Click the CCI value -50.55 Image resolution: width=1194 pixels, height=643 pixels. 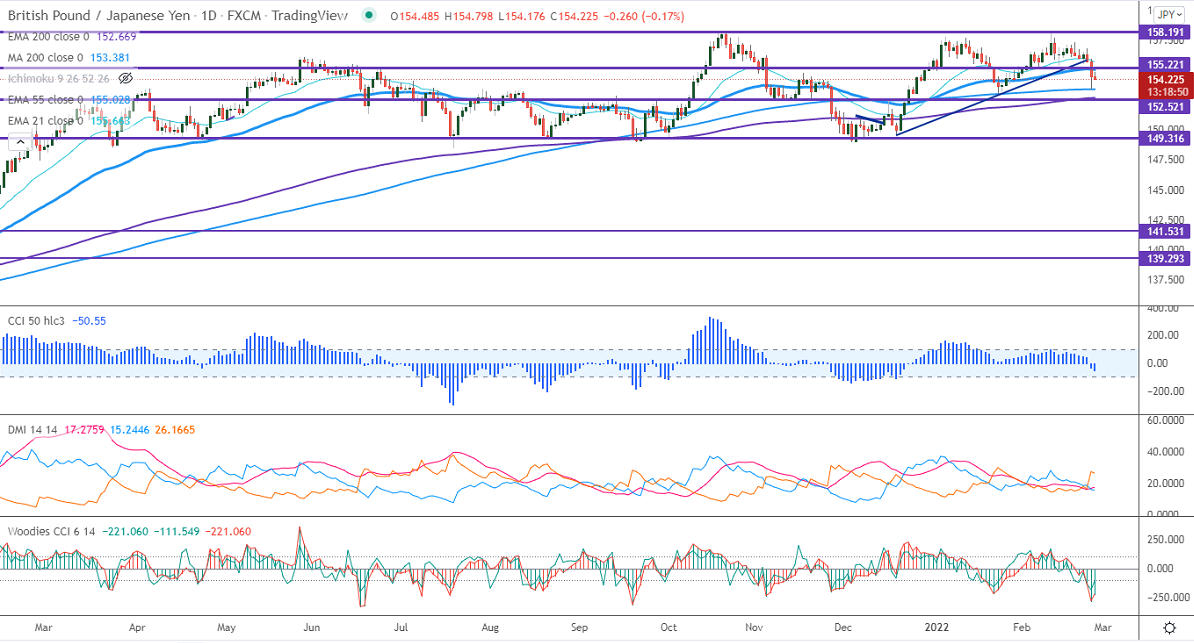[89, 321]
